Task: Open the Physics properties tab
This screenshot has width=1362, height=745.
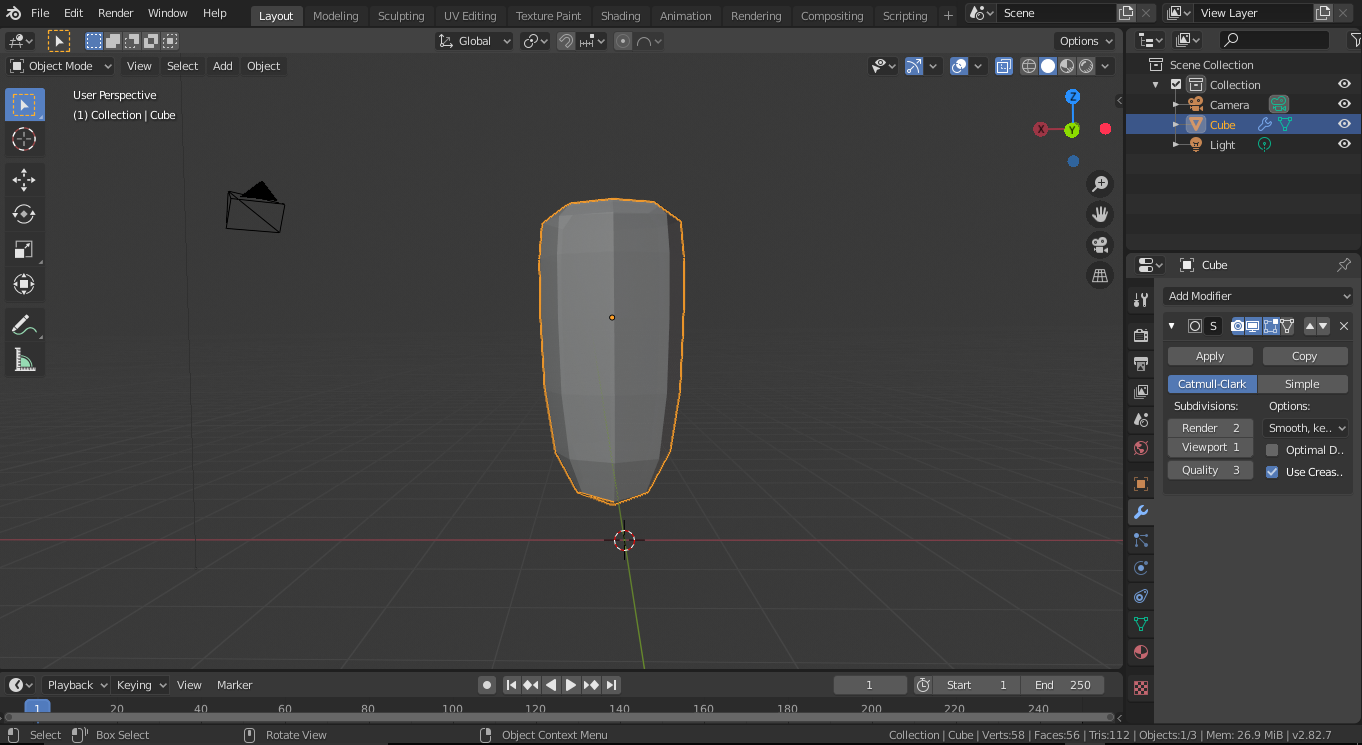Action: click(x=1140, y=568)
